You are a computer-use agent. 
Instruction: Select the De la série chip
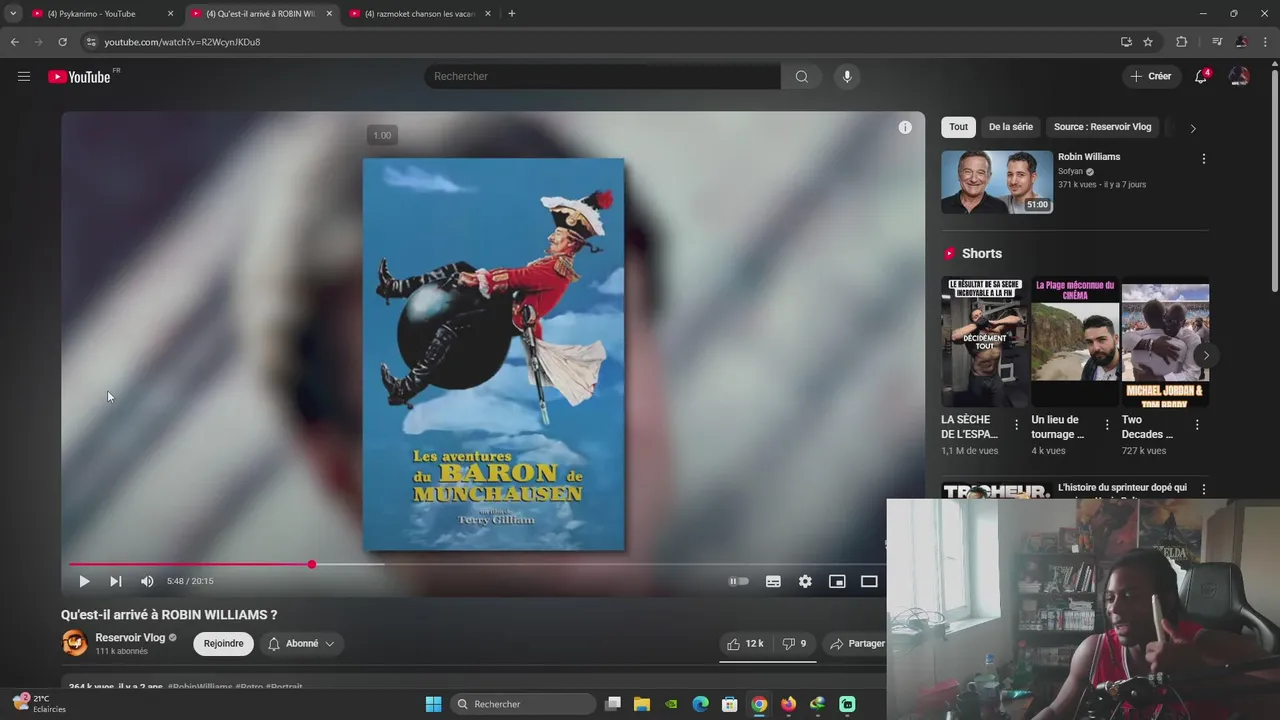[1010, 127]
